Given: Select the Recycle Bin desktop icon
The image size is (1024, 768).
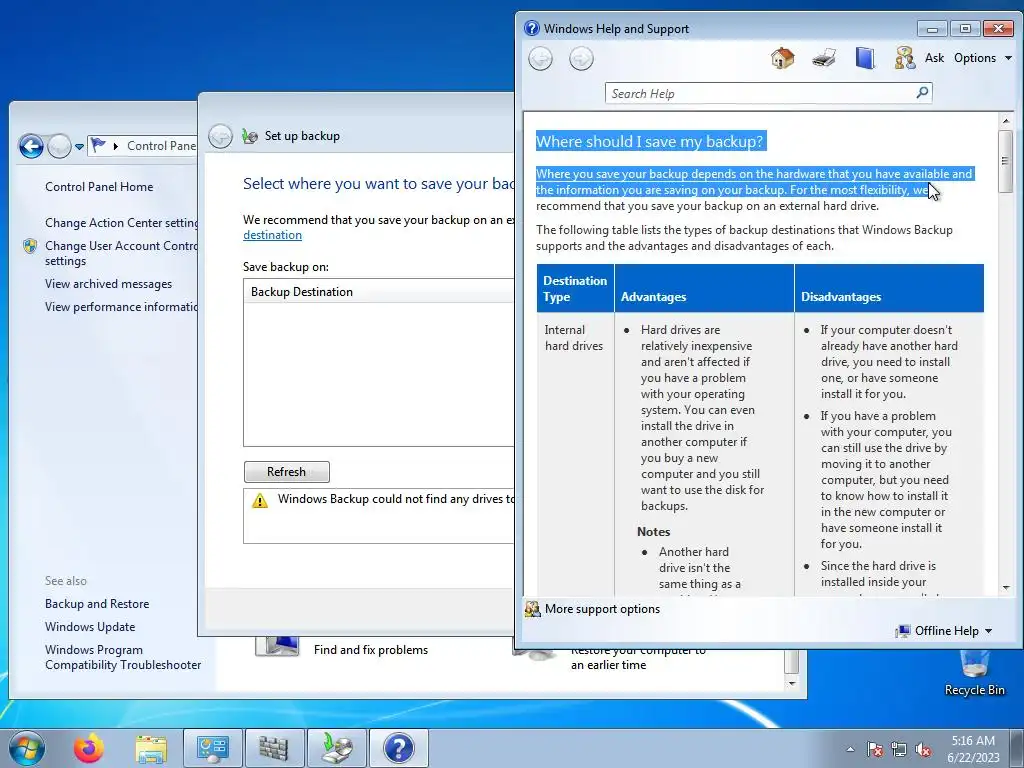Looking at the screenshot, I should tap(974, 674).
